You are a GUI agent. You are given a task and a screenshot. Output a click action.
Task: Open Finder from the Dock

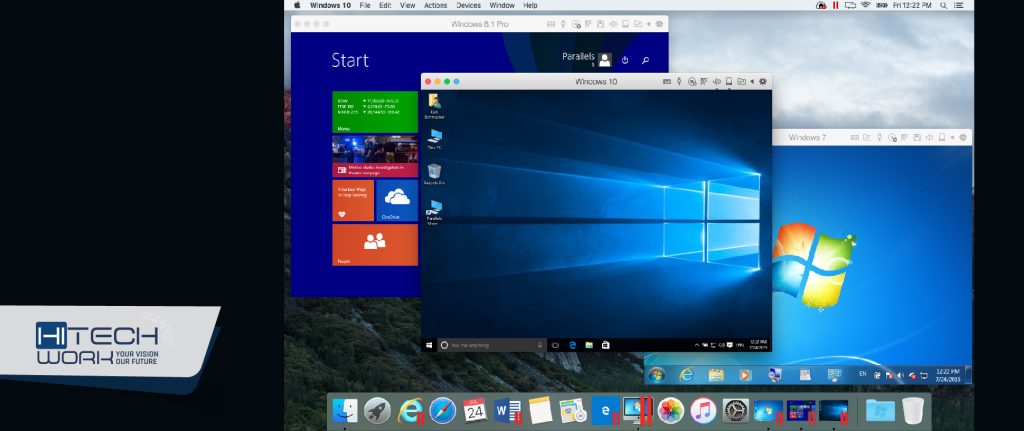[x=345, y=410]
